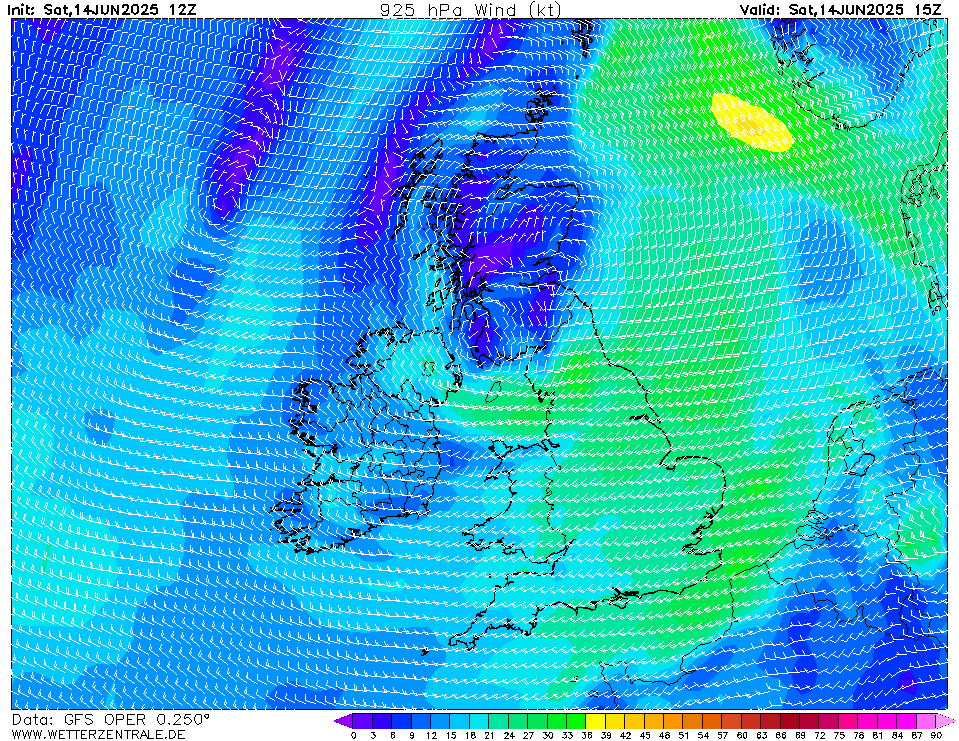Click the '30' value on the legend scale

click(x=547, y=735)
